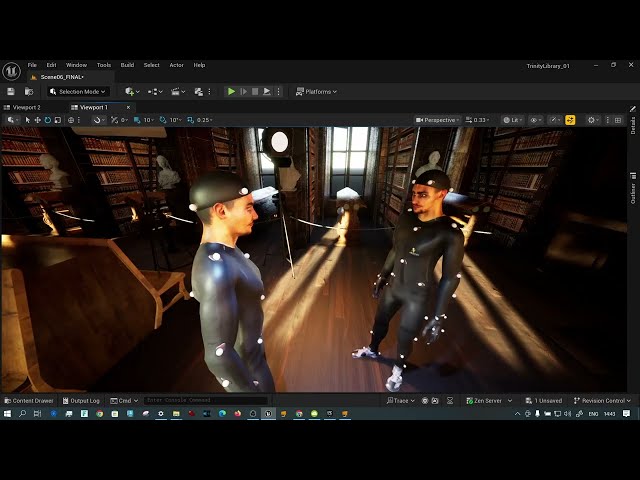Open Microsoft Edge from the taskbar
This screenshot has width=640, height=480.
pos(222,414)
